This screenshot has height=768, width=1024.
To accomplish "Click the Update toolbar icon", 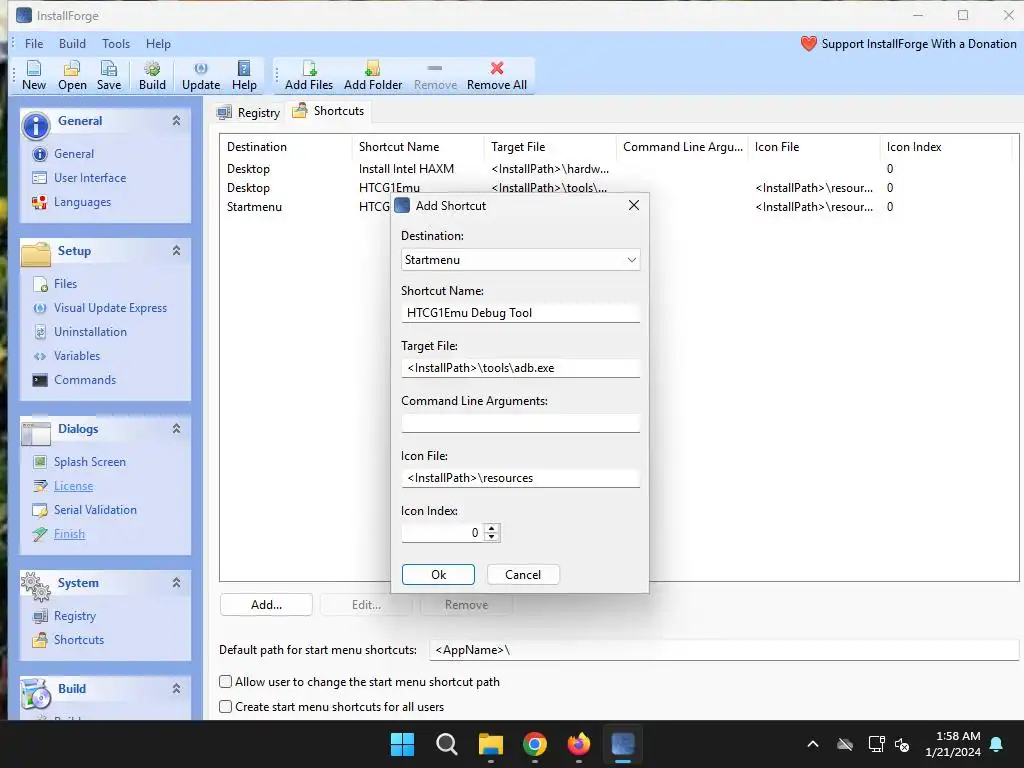I will (x=200, y=75).
